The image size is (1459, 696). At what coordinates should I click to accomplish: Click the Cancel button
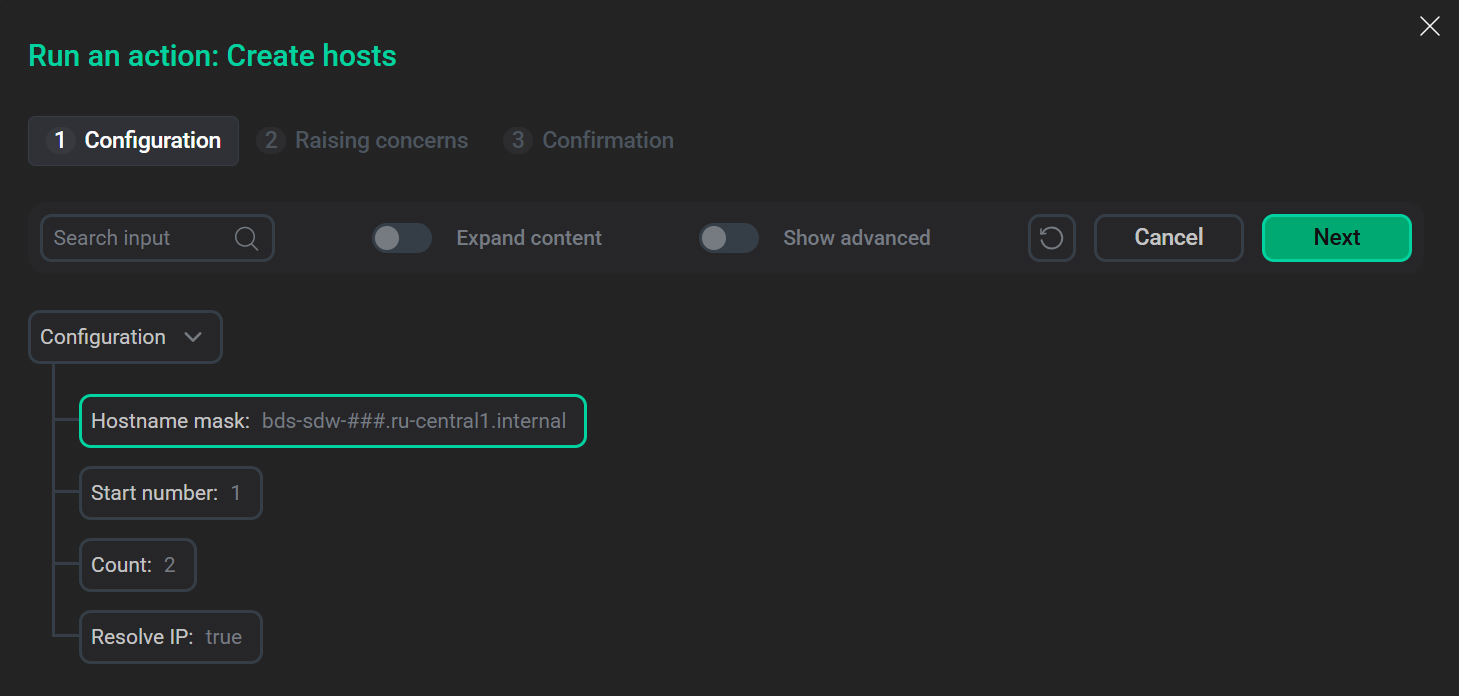point(1168,238)
